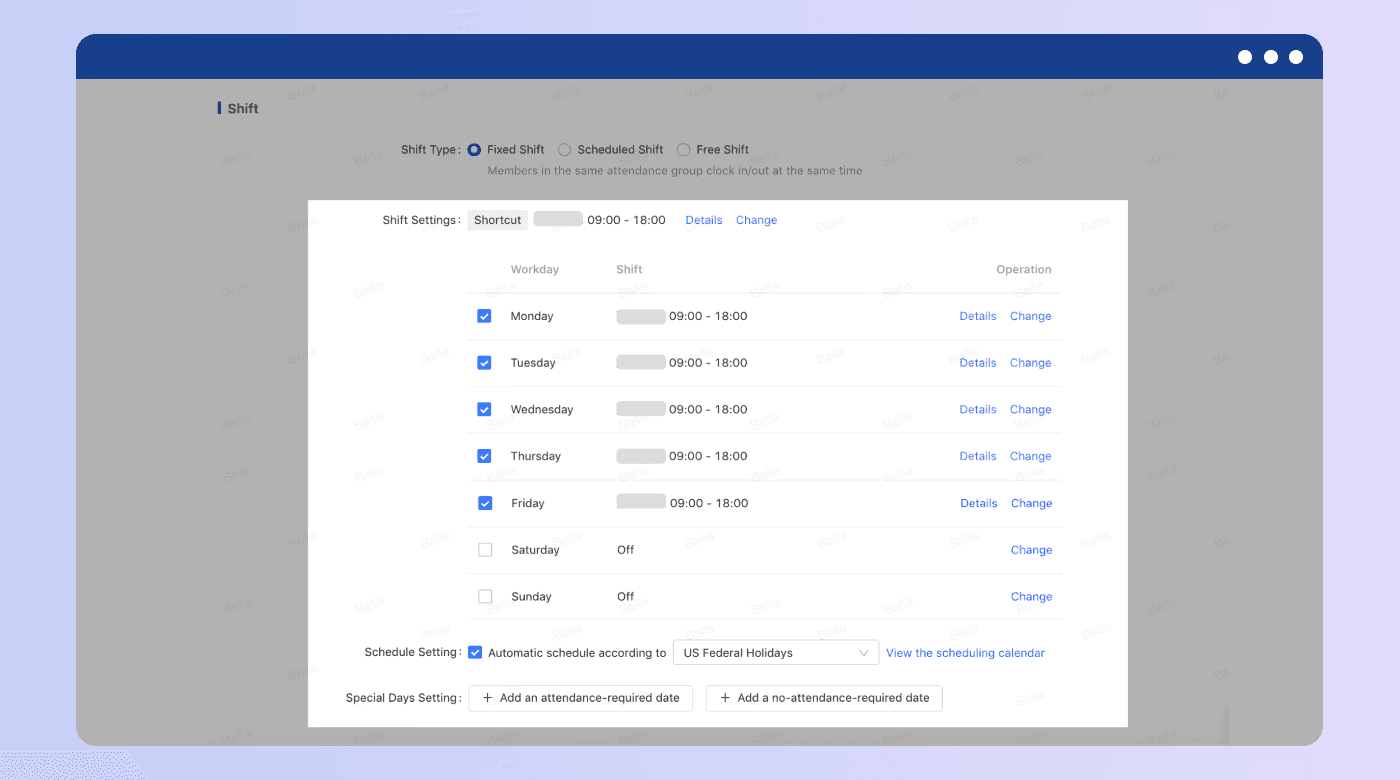Viewport: 1400px width, 780px height.
Task: Click Add a no-attendance-required date button
Action: pos(824,698)
